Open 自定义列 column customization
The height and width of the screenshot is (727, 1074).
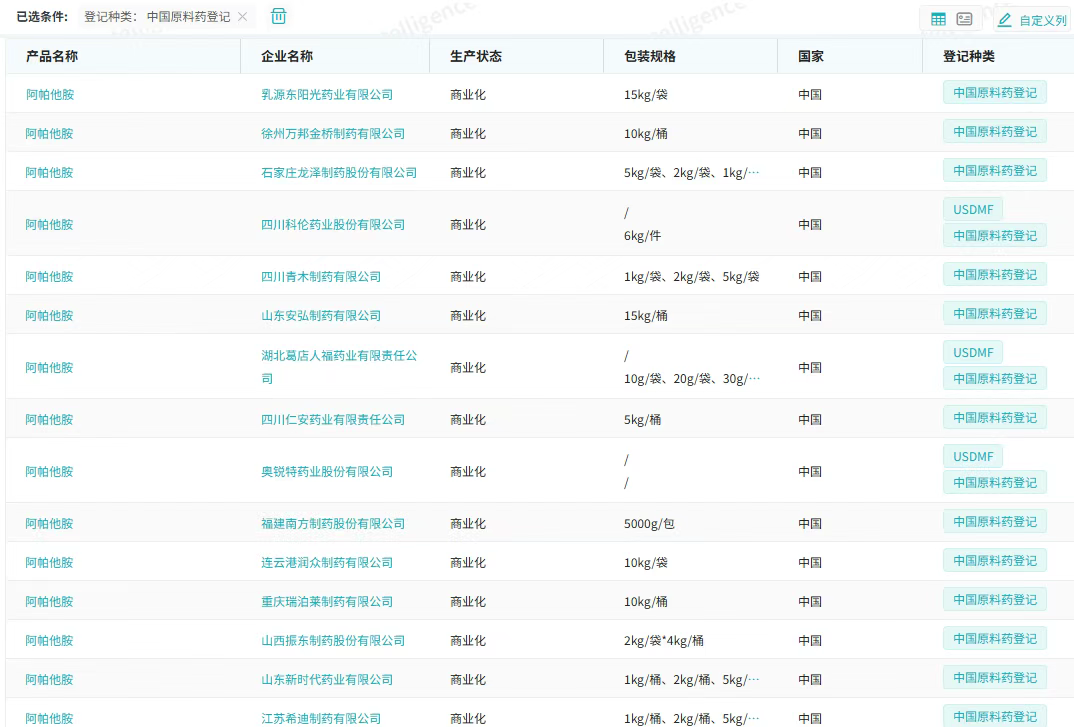click(1032, 20)
